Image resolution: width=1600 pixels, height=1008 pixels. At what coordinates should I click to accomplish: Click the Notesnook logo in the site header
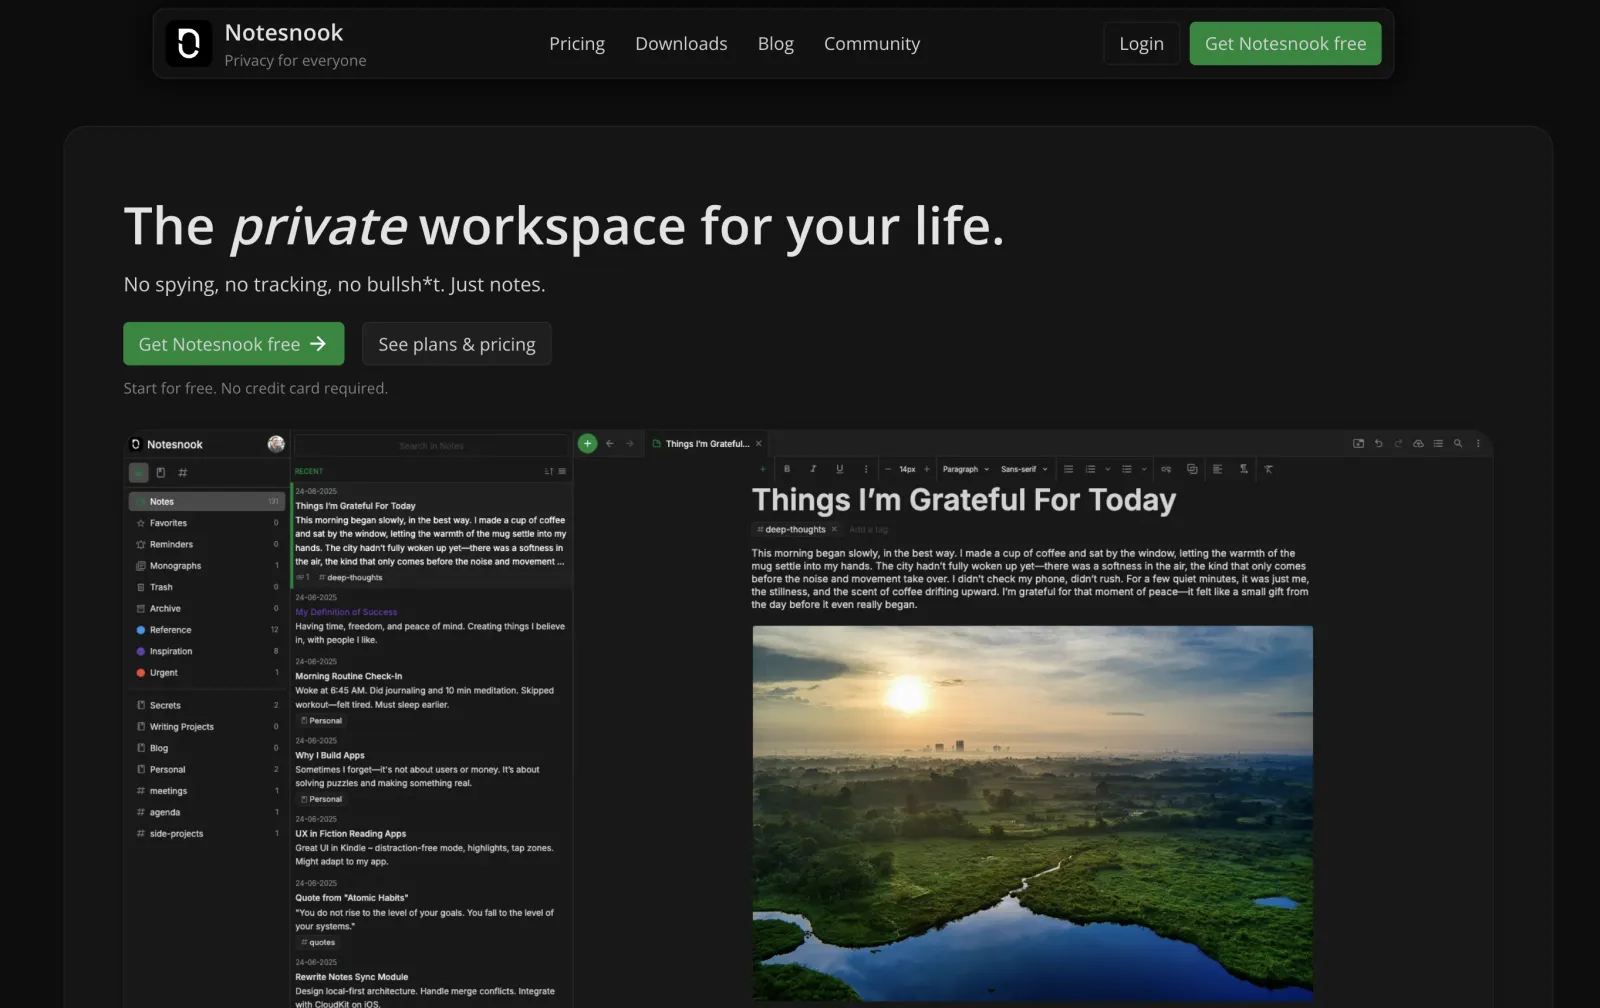(188, 44)
